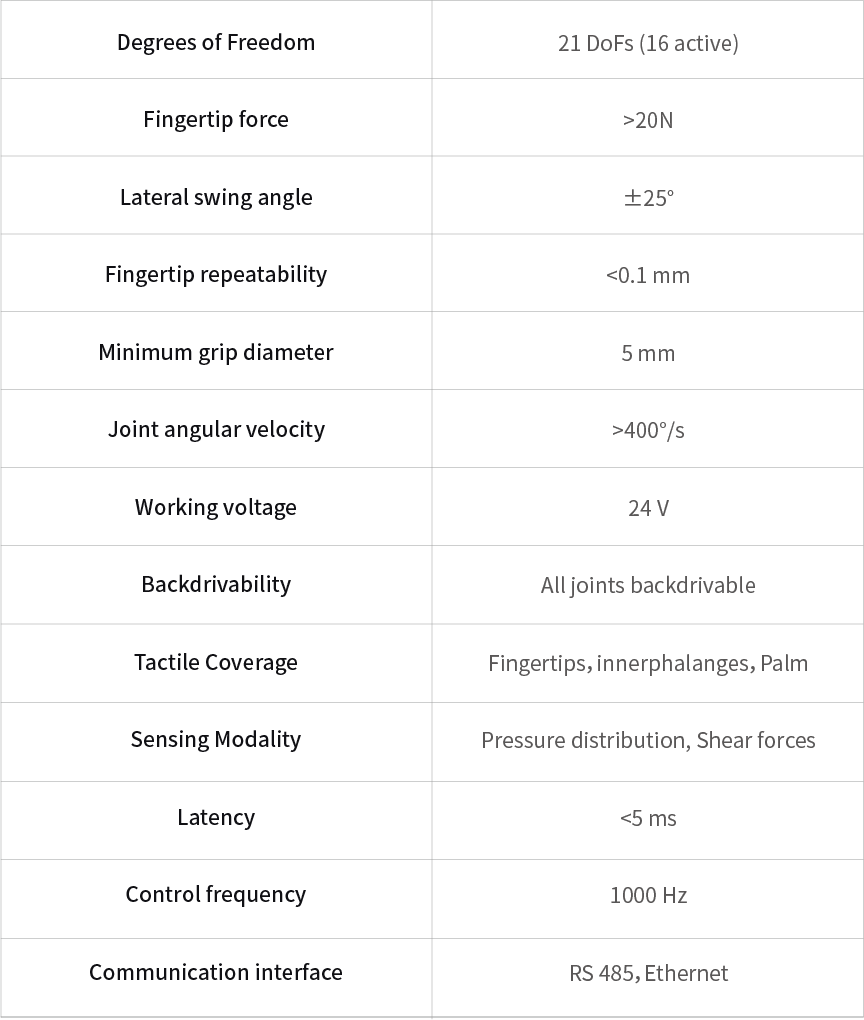Select the Lateral swing angle label

pos(216,197)
